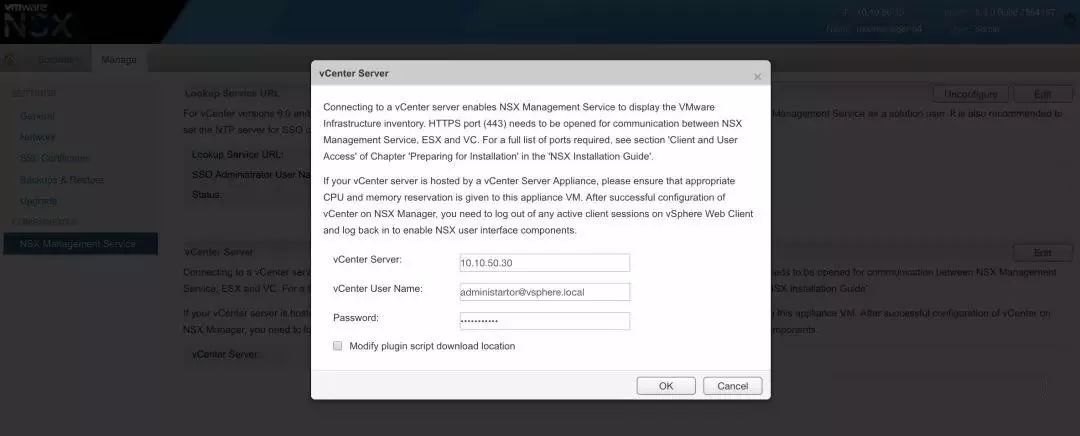
Task: Open the Home icon in NSX navigation bar
Action: tap(10, 60)
